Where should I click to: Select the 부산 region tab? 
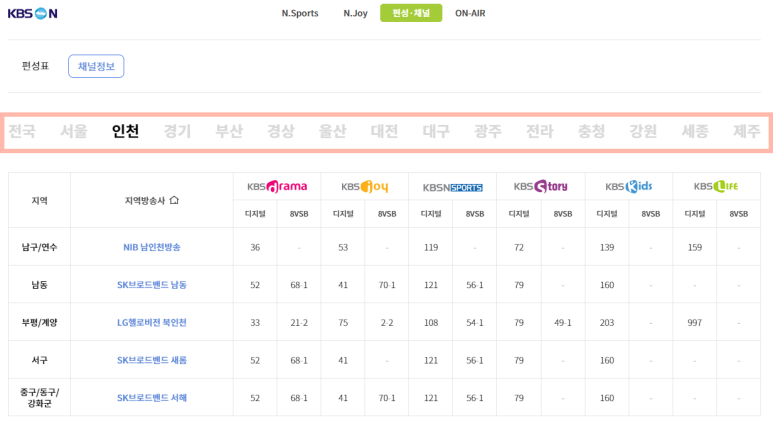pyautogui.click(x=229, y=131)
